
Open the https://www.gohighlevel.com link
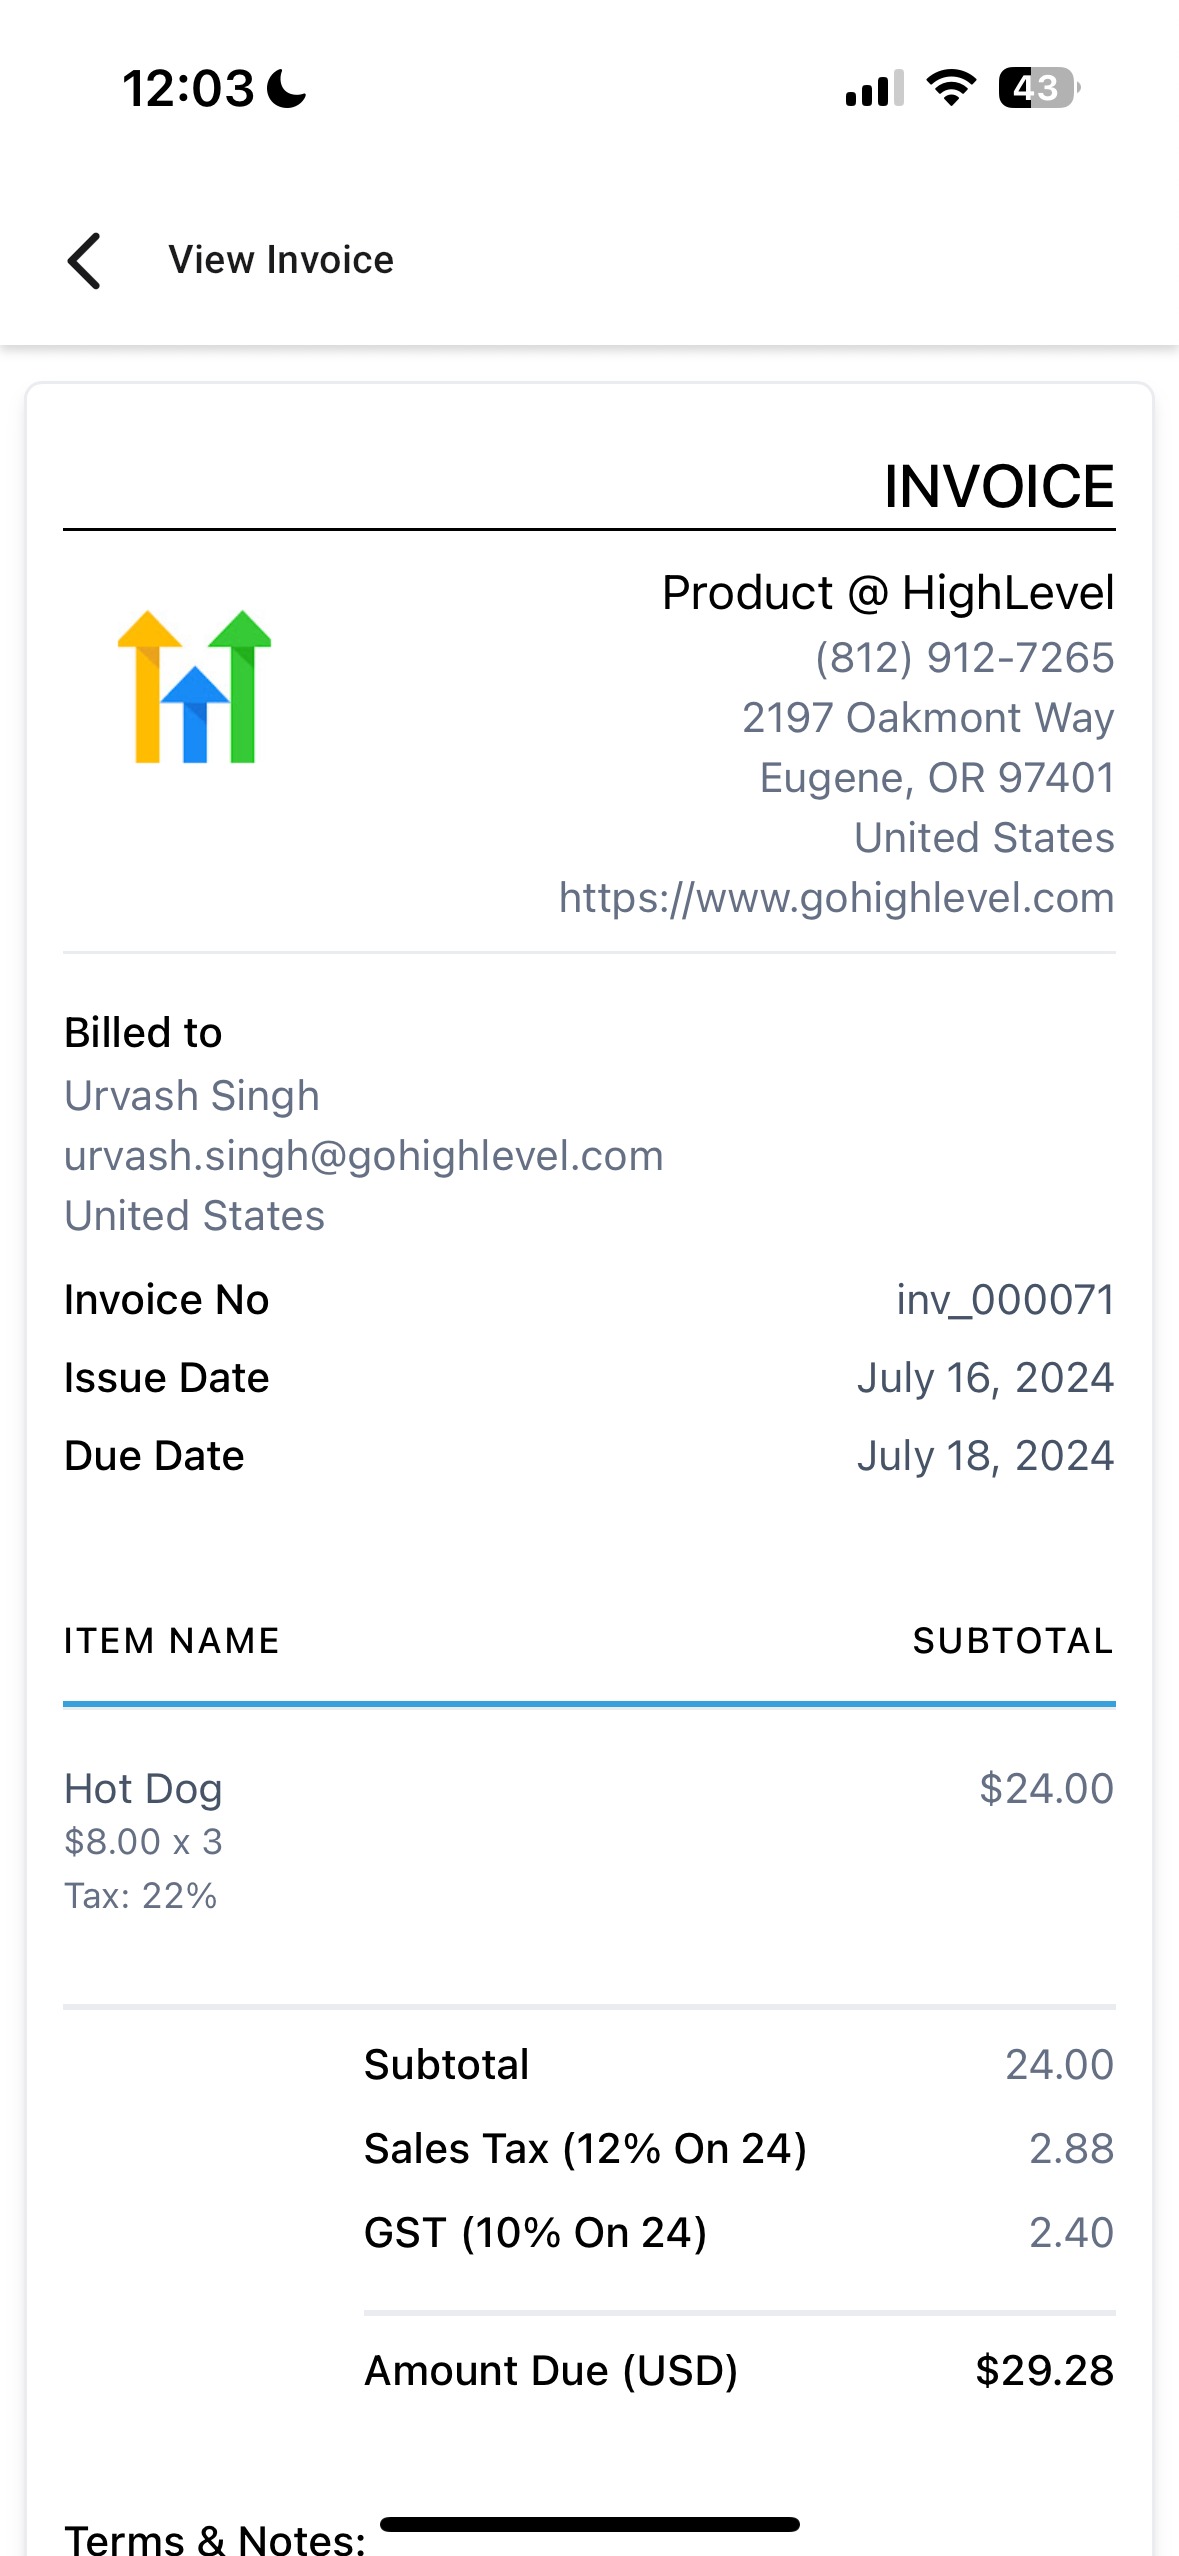pyautogui.click(x=836, y=897)
